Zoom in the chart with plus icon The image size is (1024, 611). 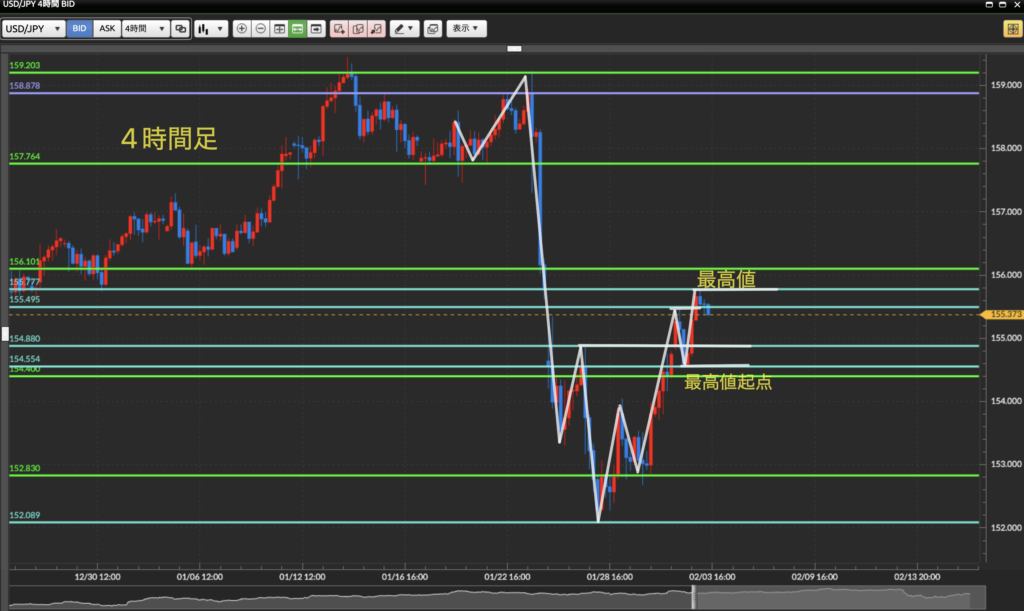click(242, 29)
